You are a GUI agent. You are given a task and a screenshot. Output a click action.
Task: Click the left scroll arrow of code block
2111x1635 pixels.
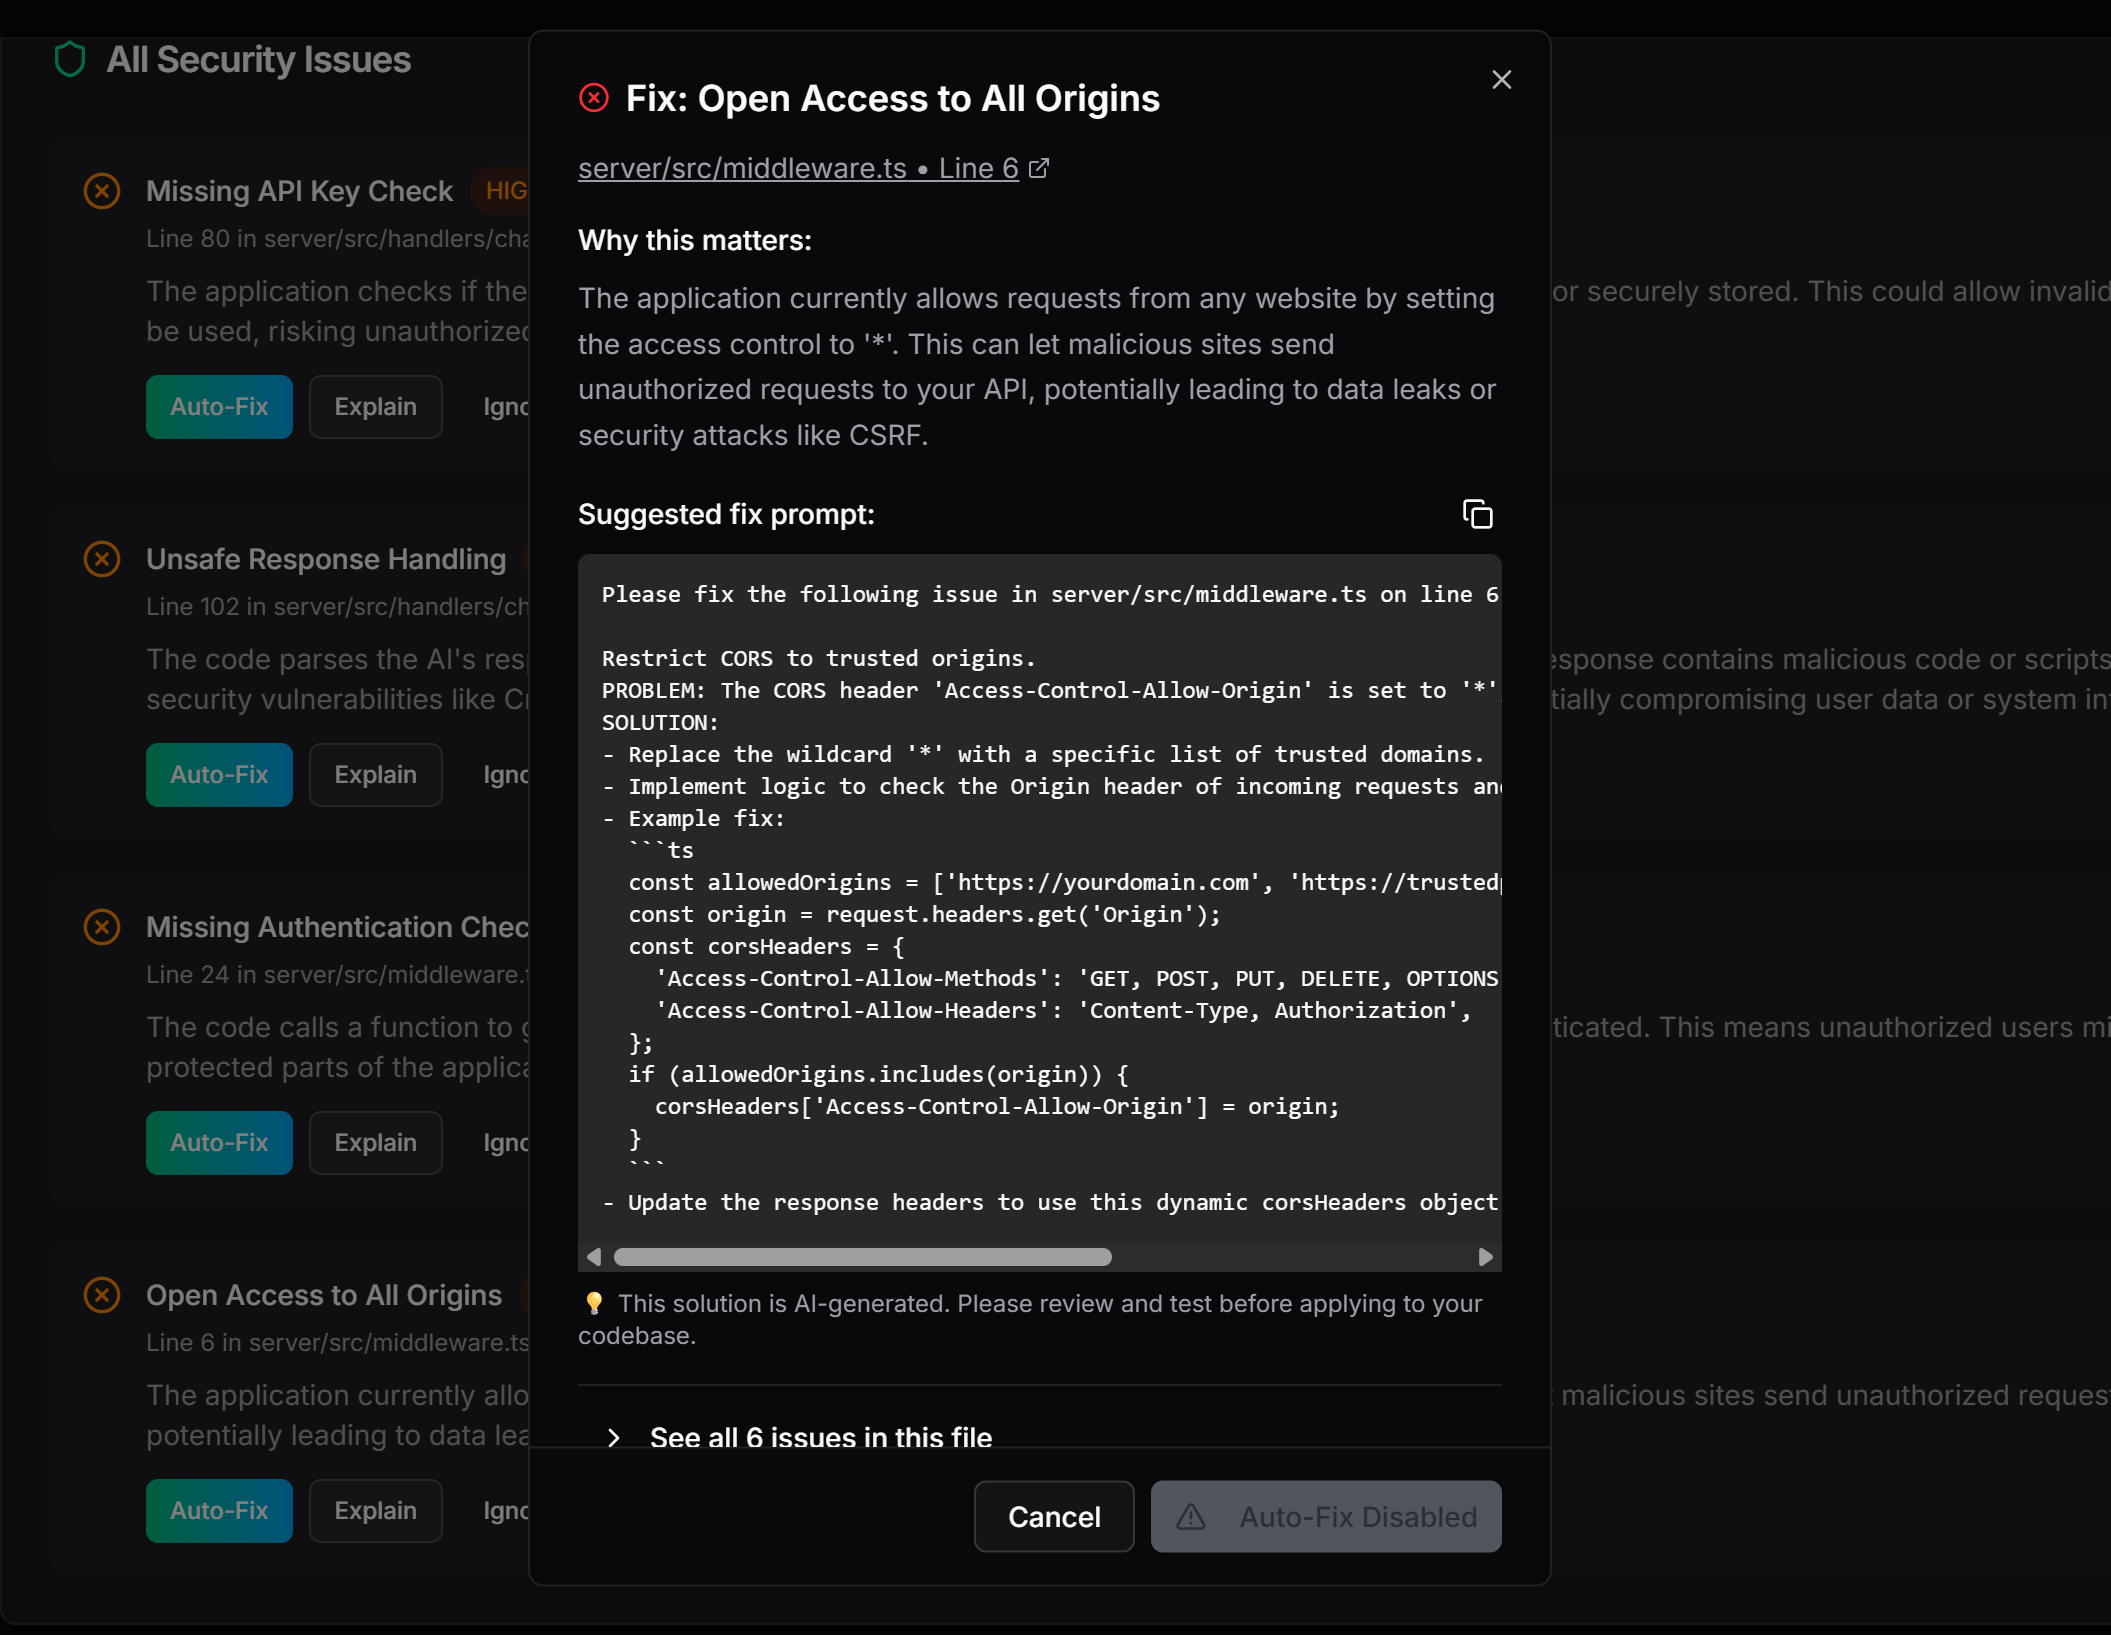(594, 1257)
